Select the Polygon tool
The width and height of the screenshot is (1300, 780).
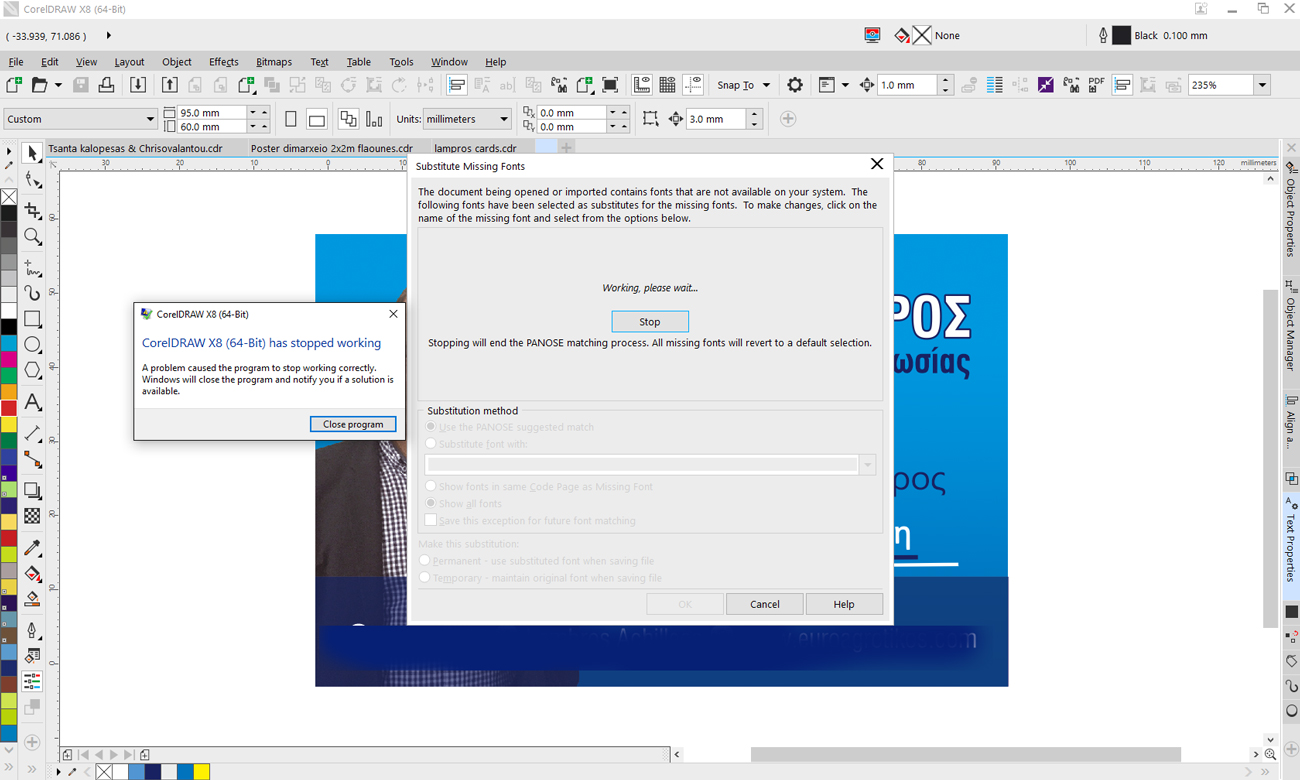pos(32,370)
